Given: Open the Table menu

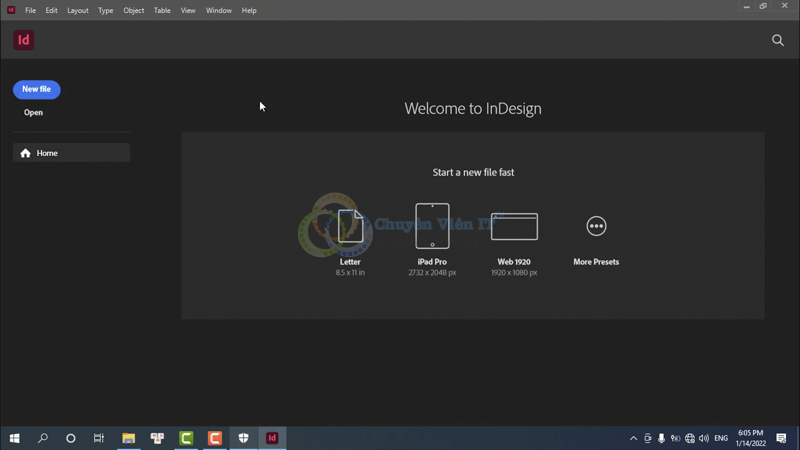Looking at the screenshot, I should (162, 10).
